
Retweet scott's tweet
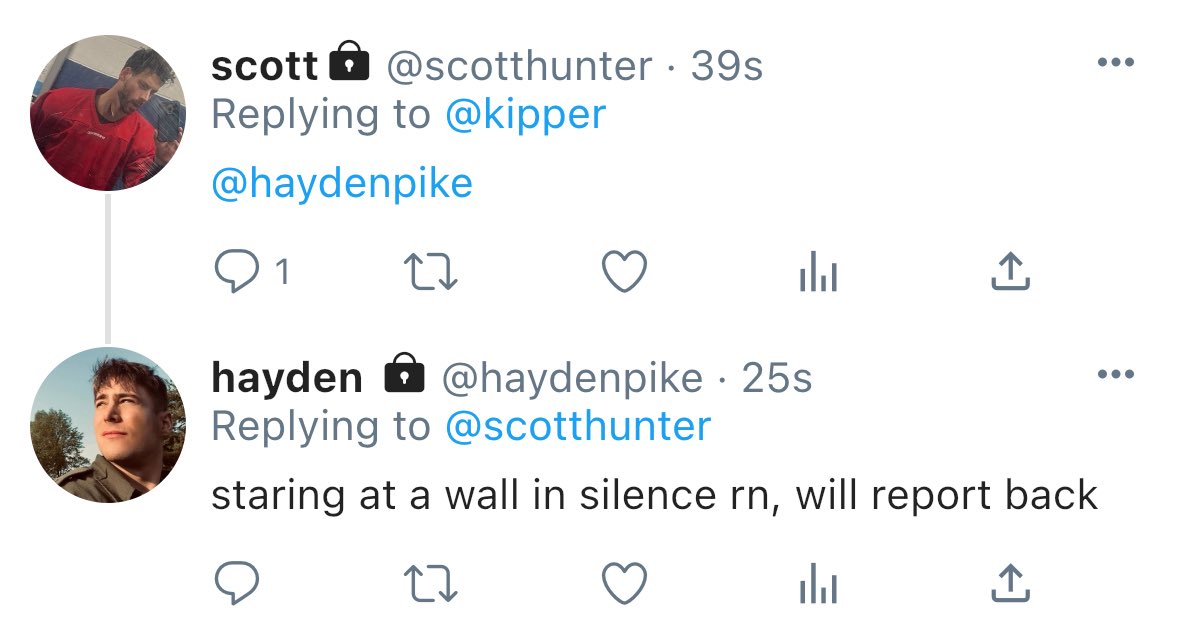[x=431, y=271]
